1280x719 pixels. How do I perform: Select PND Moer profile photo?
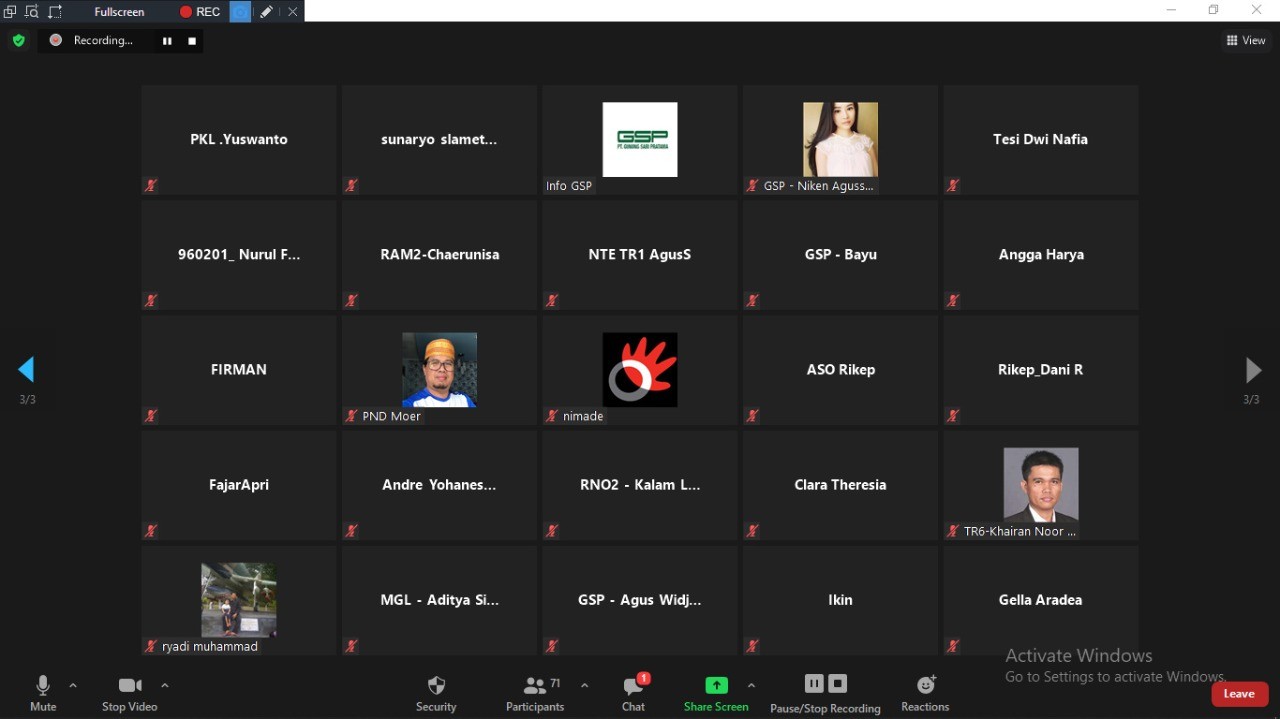point(439,370)
